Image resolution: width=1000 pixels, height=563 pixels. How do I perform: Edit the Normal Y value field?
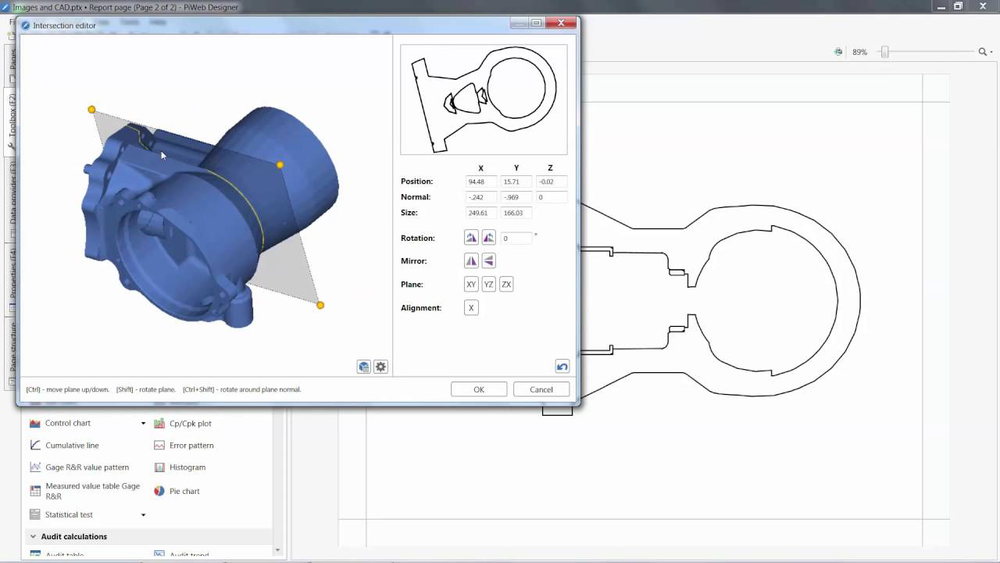point(516,197)
